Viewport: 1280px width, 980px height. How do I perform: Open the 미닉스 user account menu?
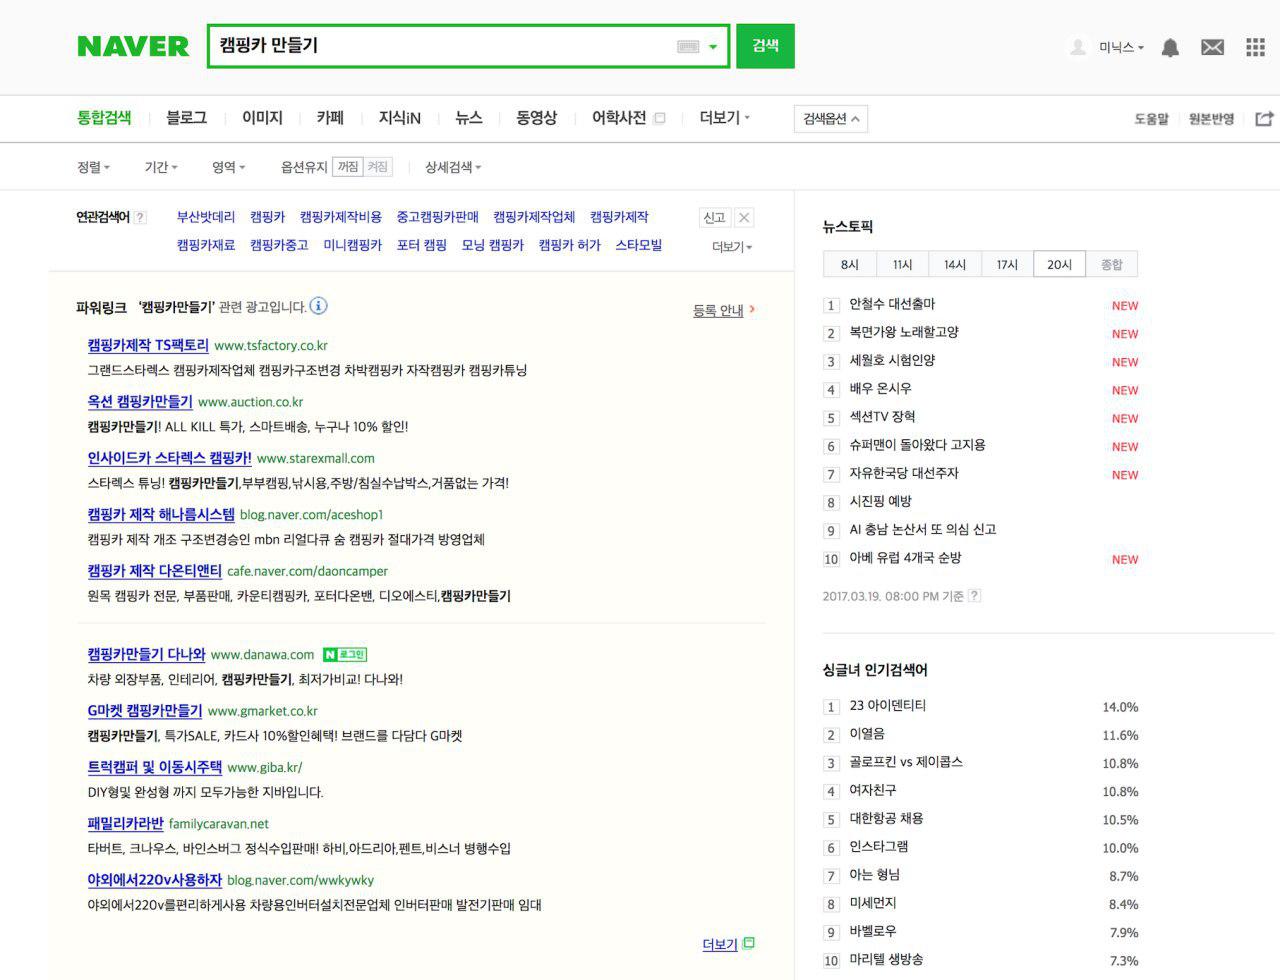(x=1121, y=47)
